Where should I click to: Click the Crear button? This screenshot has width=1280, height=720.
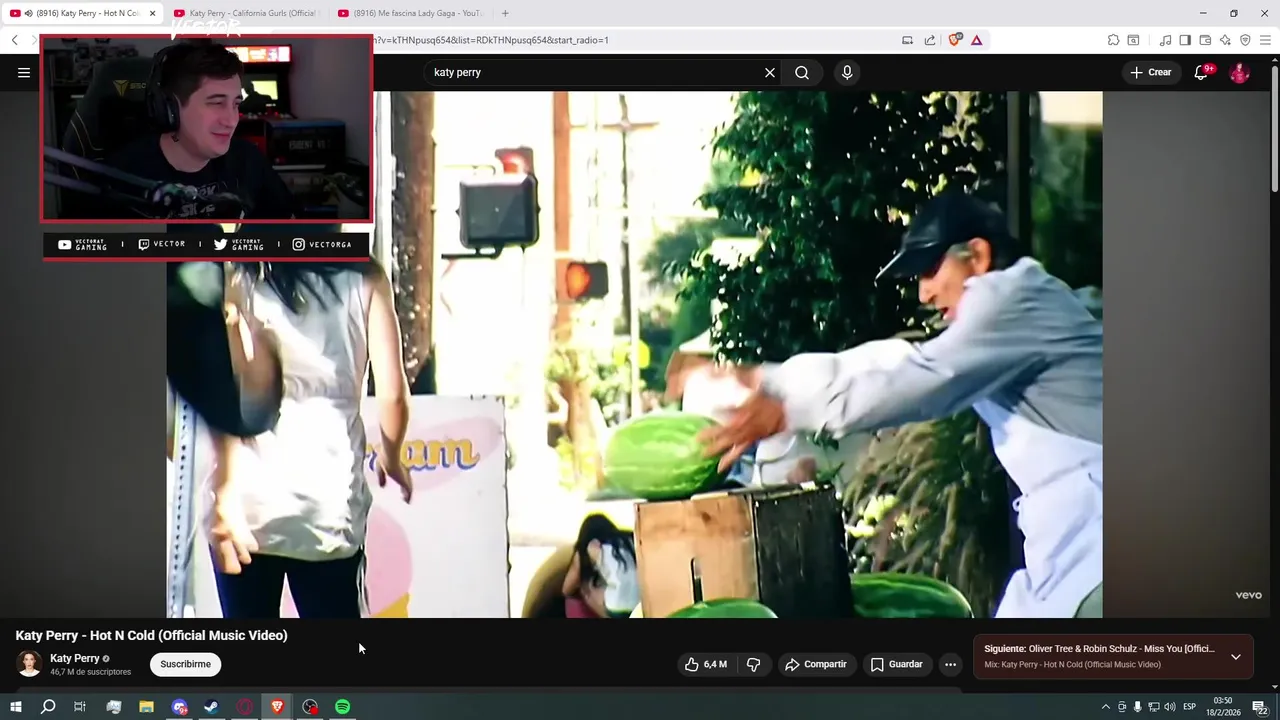pyautogui.click(x=1151, y=72)
